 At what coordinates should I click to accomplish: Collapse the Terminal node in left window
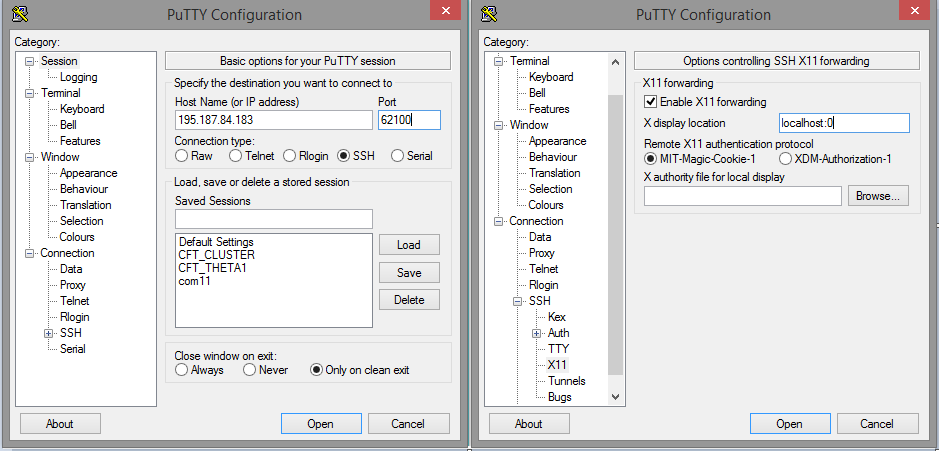(x=29, y=93)
